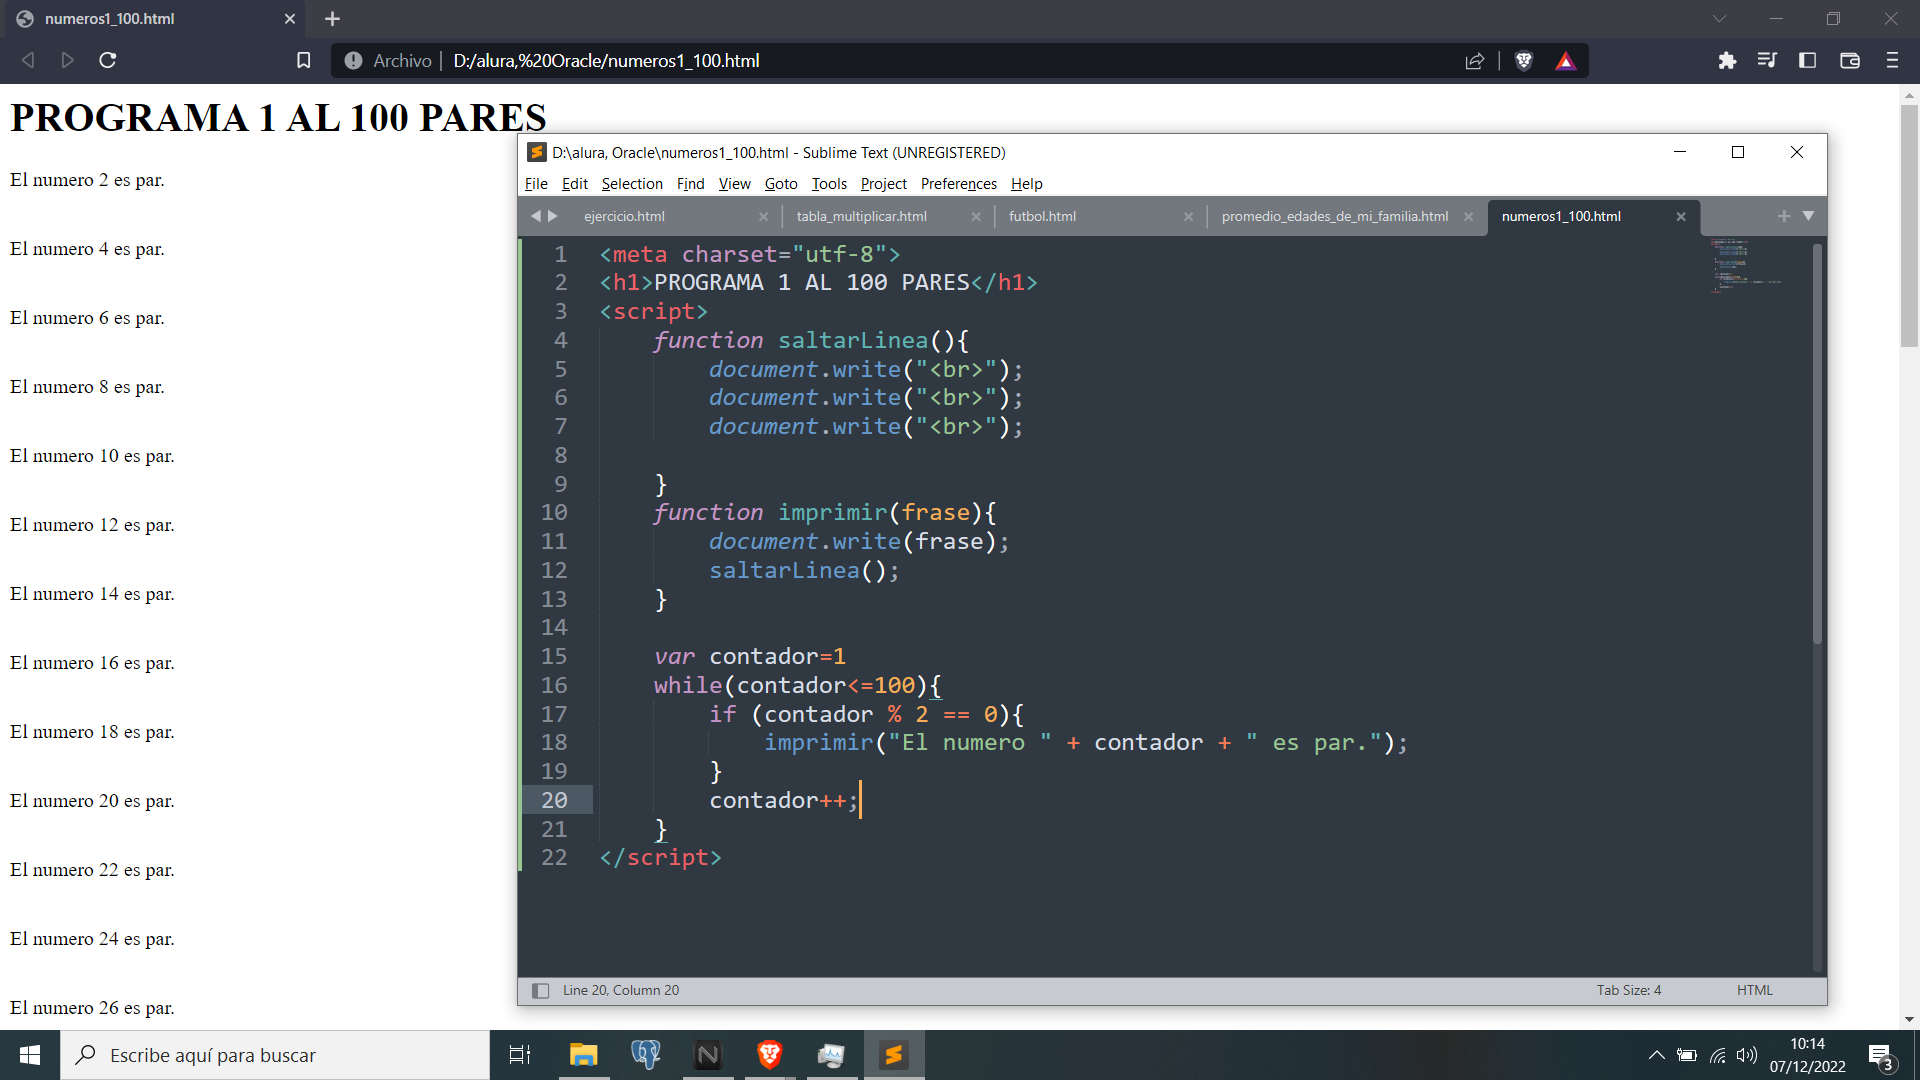Open the playlist icon in the browser toolbar
Image resolution: width=1920 pixels, height=1080 pixels.
click(x=1767, y=60)
